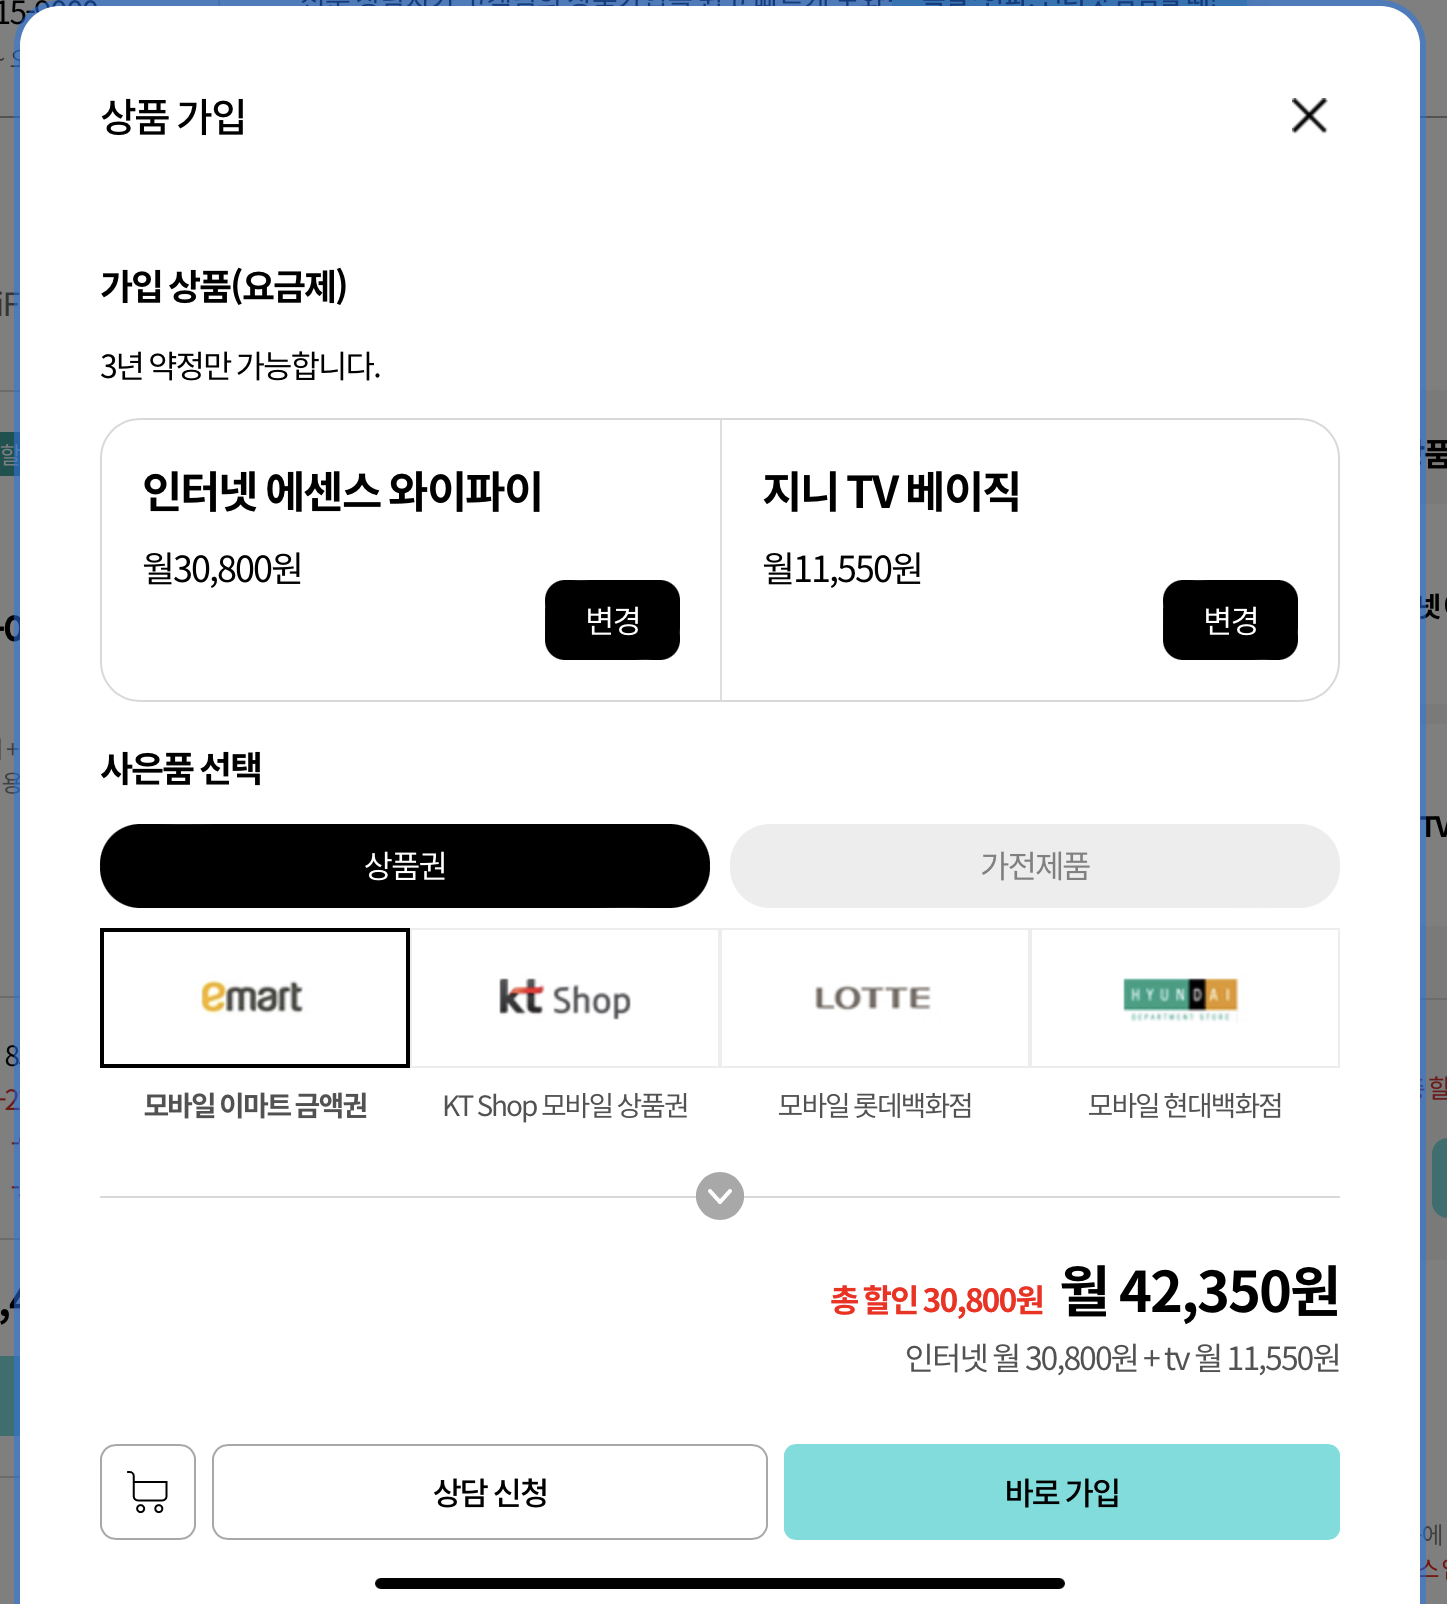Open the 가전제품 tab
Viewport: 1447px width, 1604px height.
[x=1034, y=866]
